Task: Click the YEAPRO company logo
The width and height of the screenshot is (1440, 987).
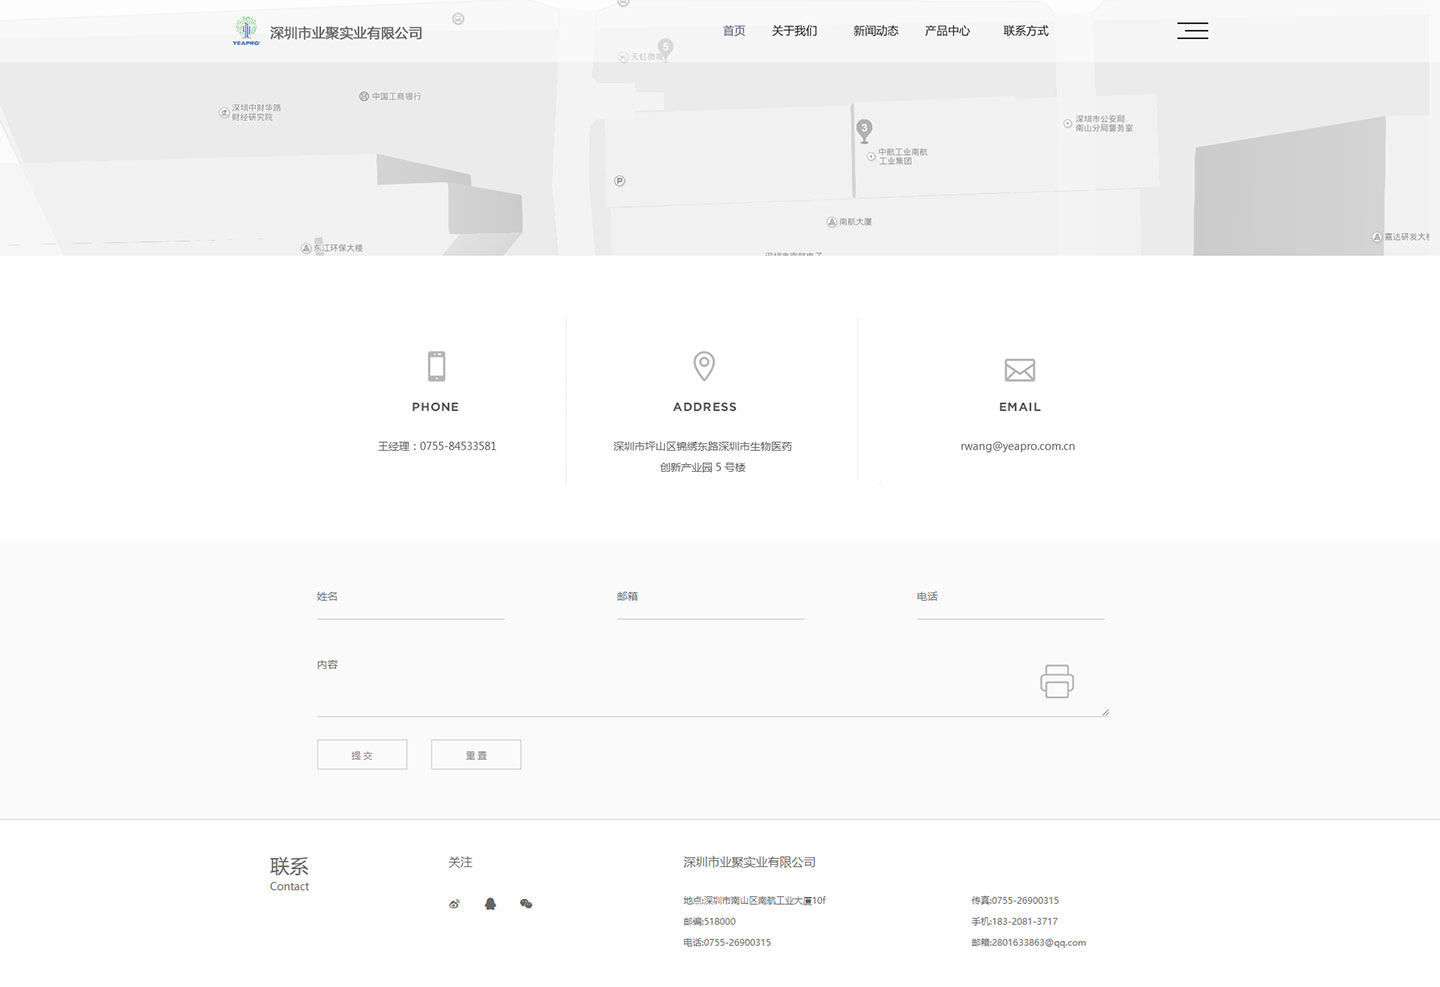Action: click(246, 31)
